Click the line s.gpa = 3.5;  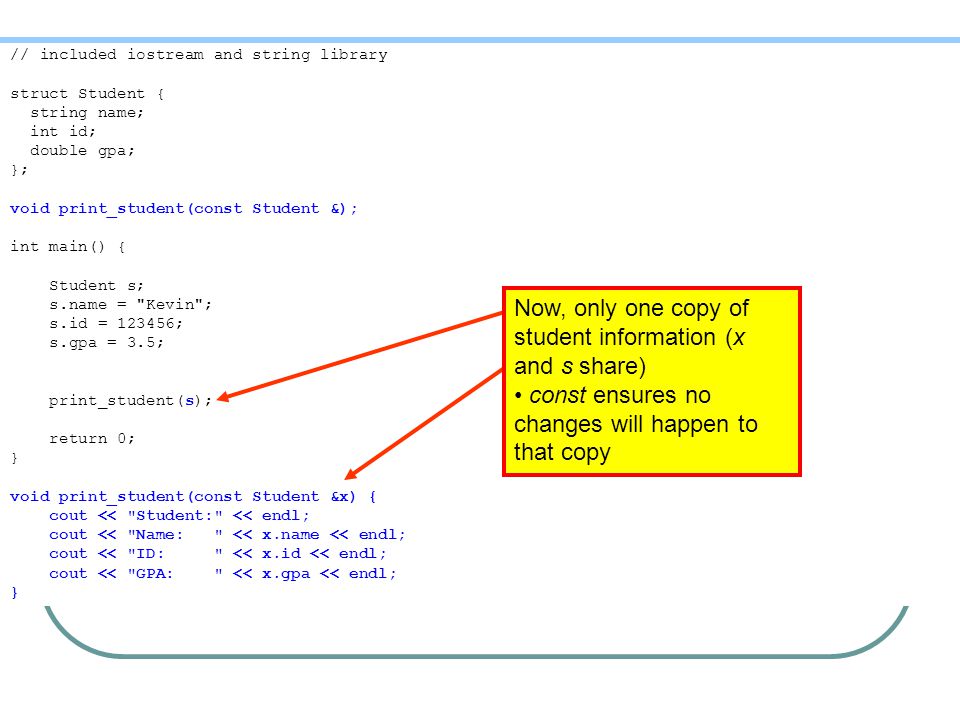[107, 342]
